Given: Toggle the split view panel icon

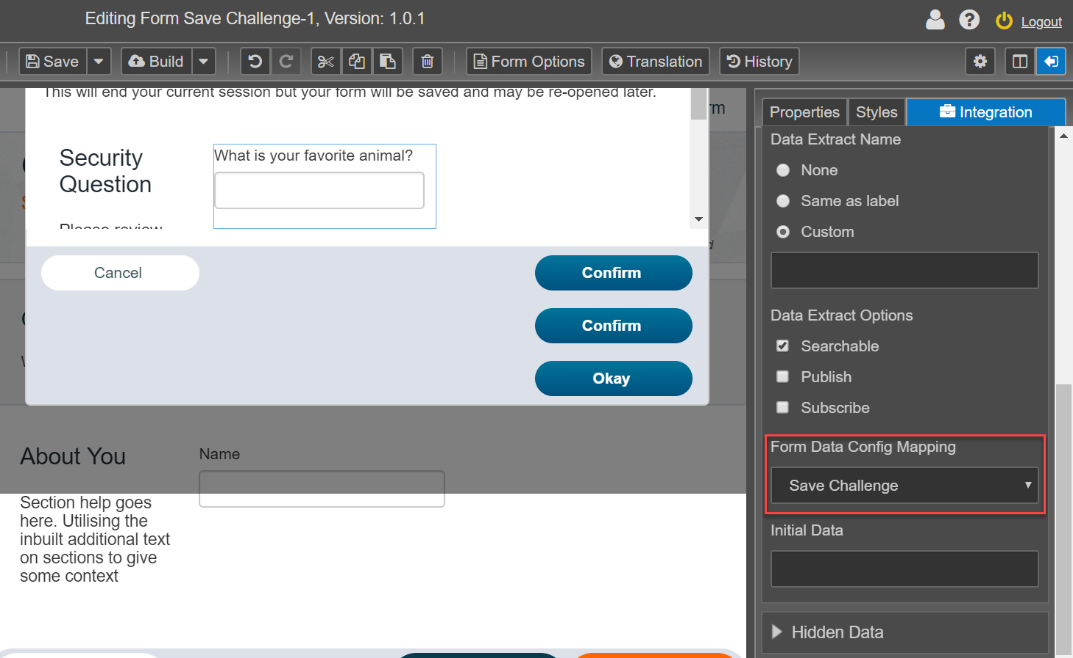Looking at the screenshot, I should click(x=1018, y=61).
